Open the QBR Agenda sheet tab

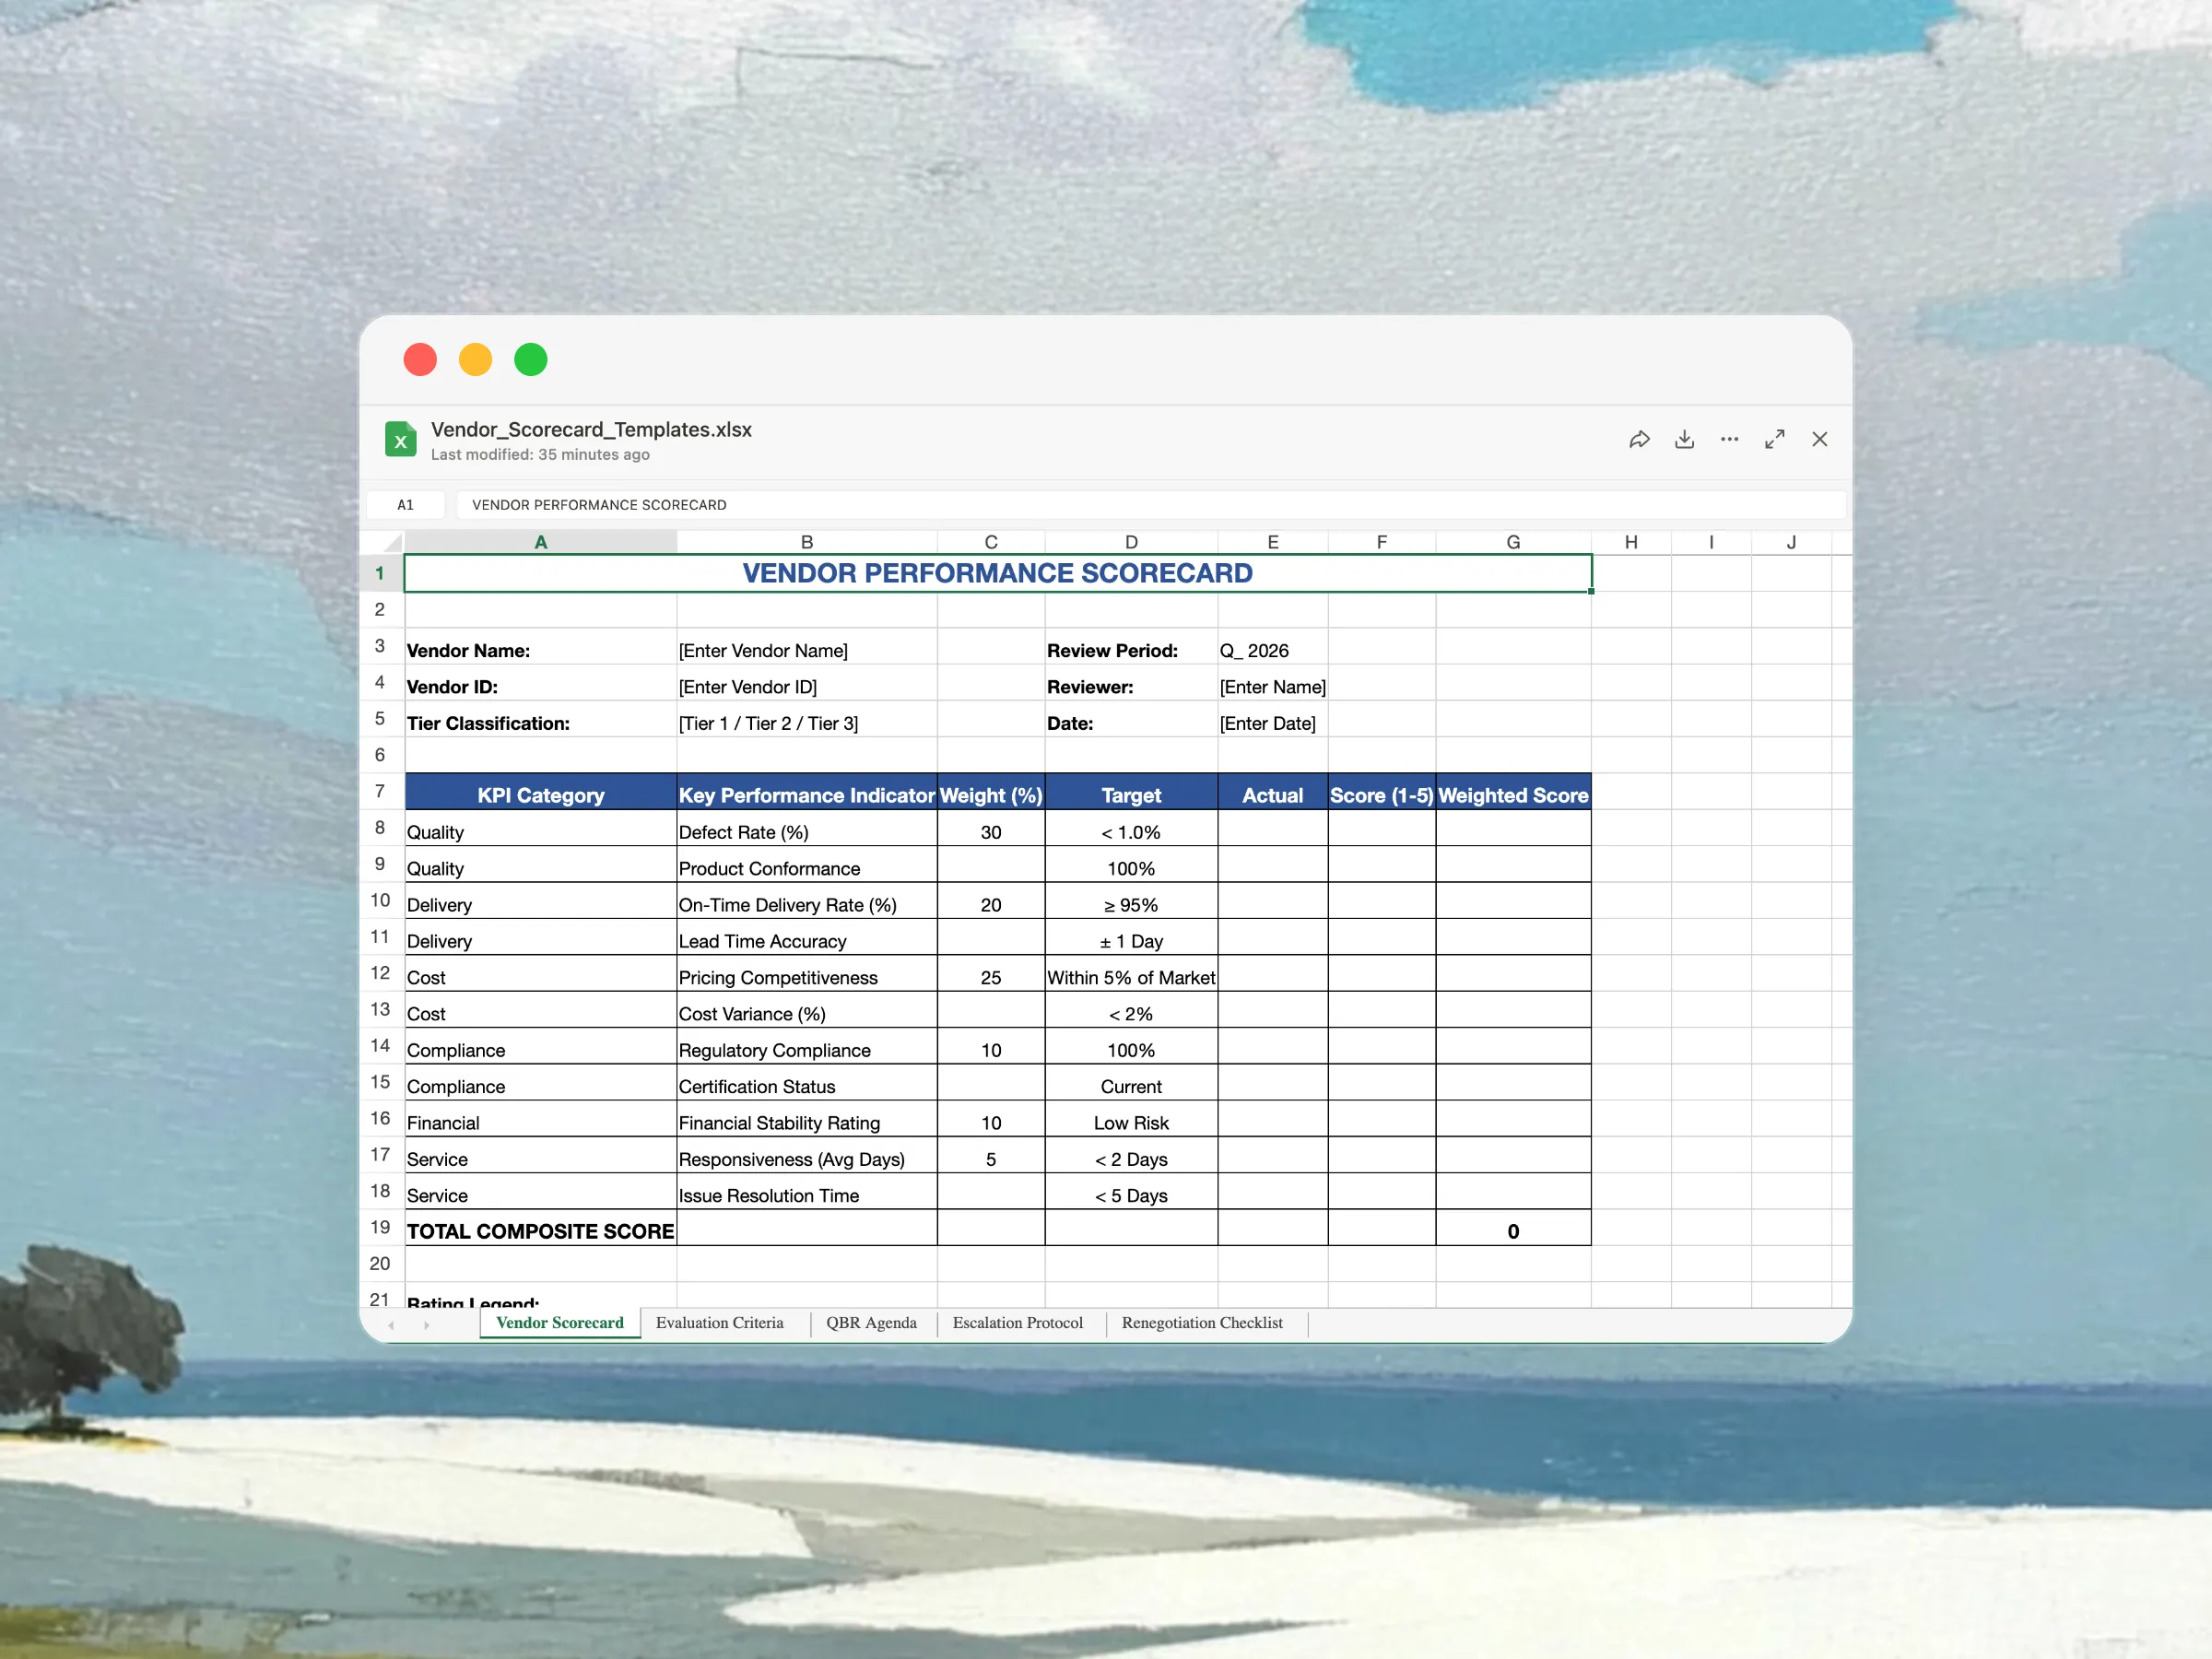[x=870, y=1323]
